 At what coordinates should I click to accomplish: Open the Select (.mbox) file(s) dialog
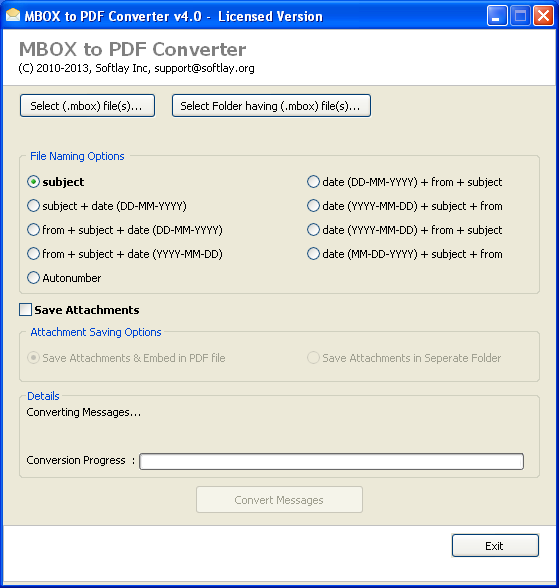click(x=87, y=106)
